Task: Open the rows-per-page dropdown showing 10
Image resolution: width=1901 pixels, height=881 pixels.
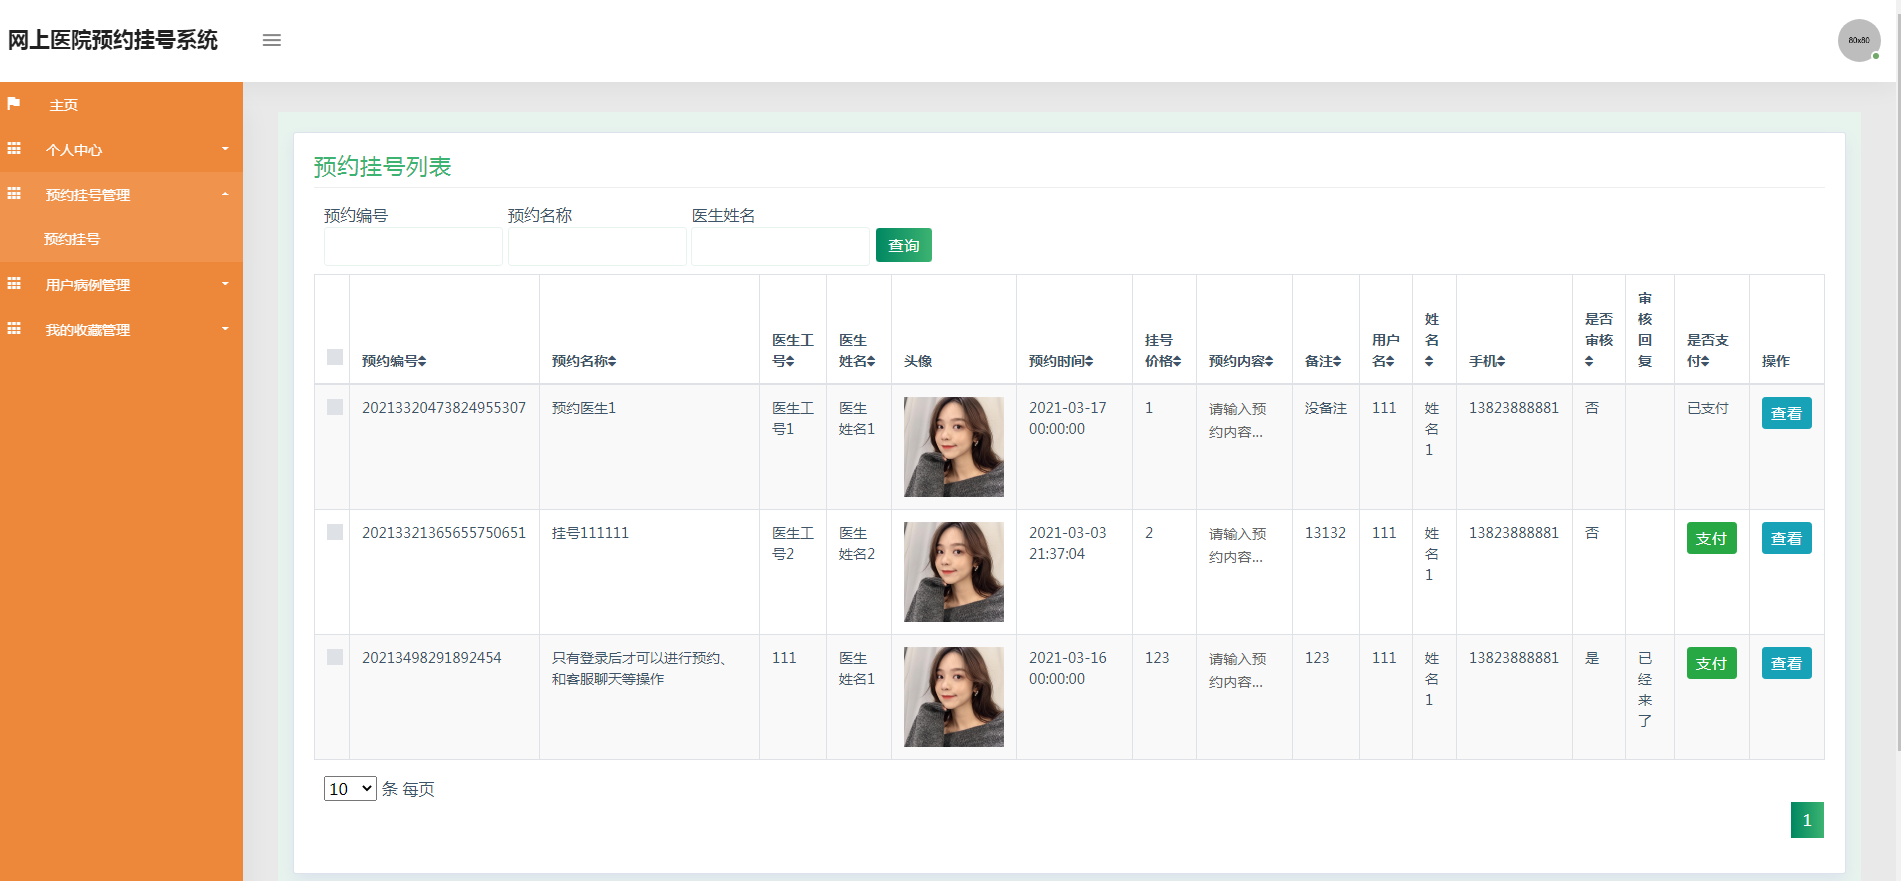Action: point(350,789)
